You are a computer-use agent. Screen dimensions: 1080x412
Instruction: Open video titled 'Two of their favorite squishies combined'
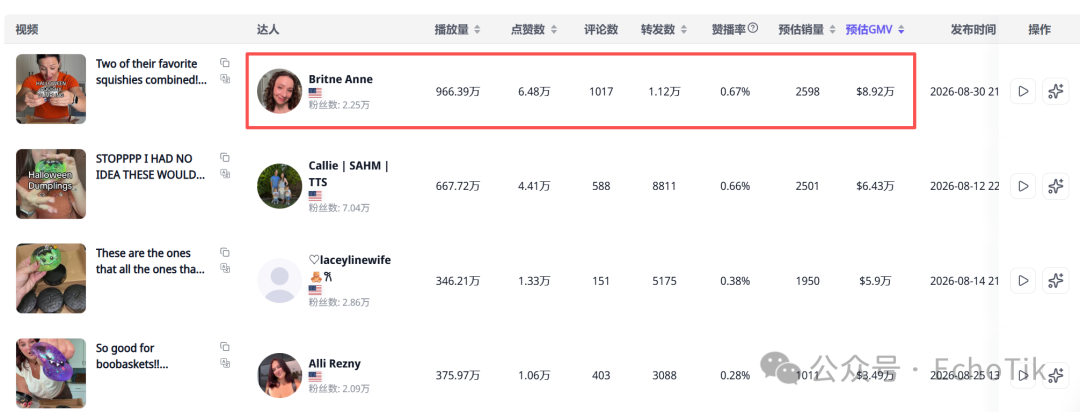point(151,72)
